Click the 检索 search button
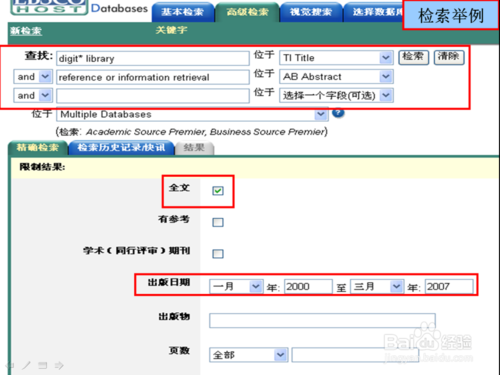This screenshot has height=375, width=500. [x=413, y=57]
